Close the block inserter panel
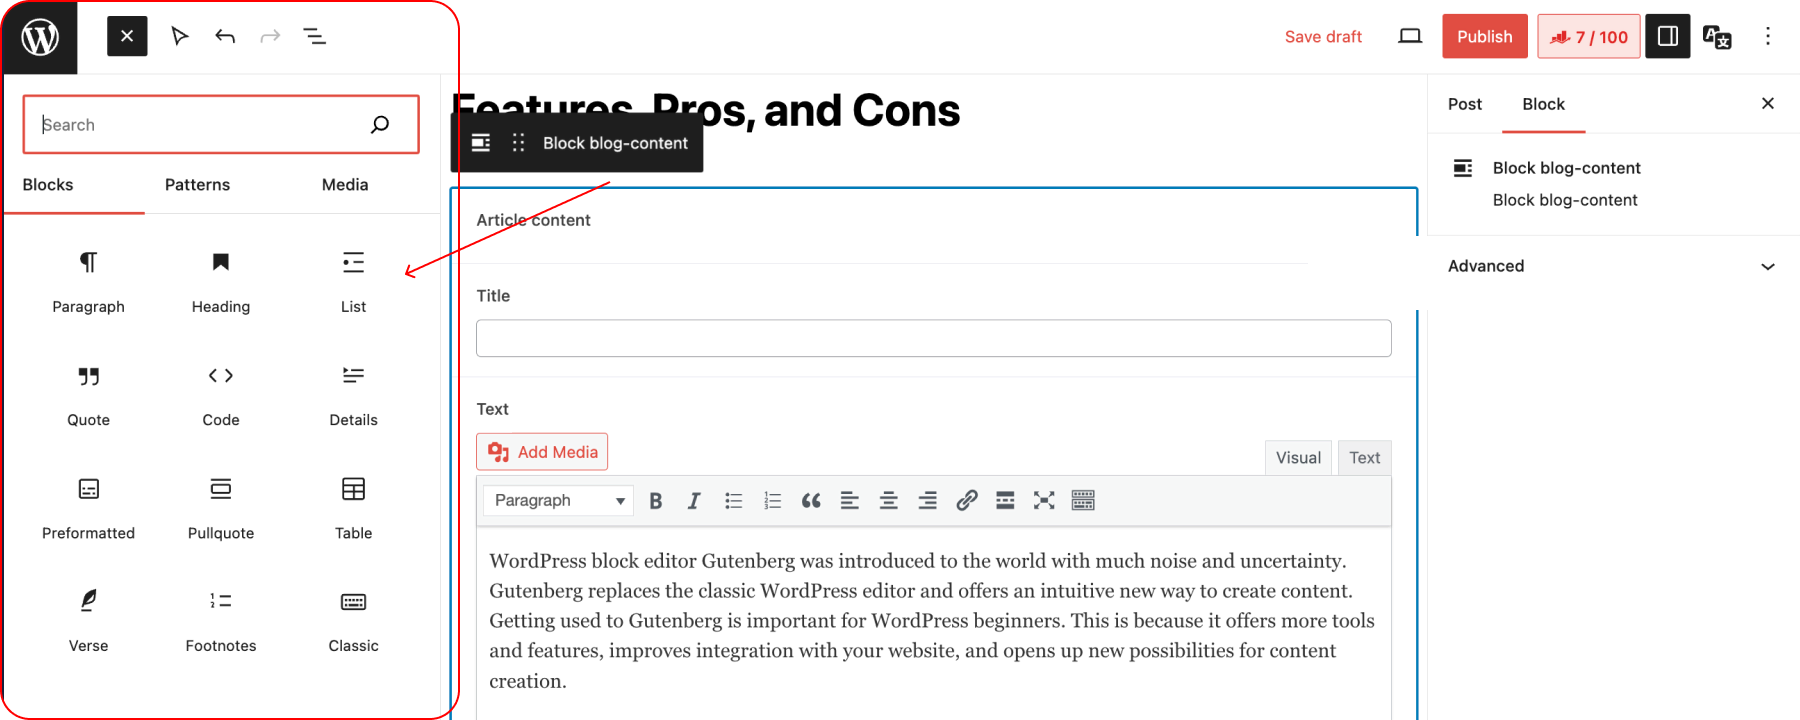Image resolution: width=1800 pixels, height=720 pixels. 127,37
